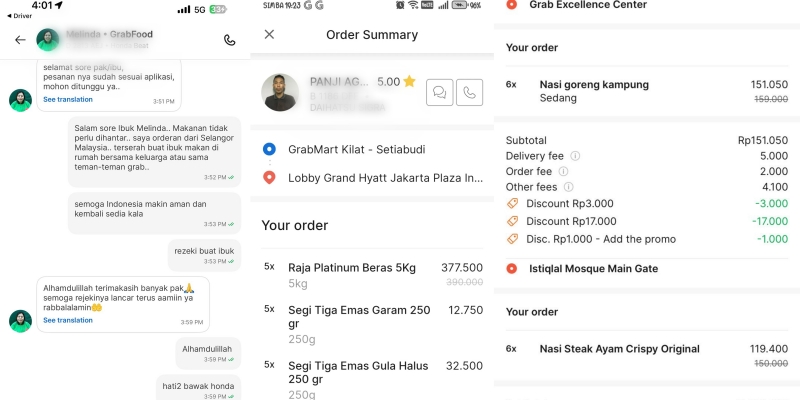Tap the Segi Tiga Emas Garam 250 gr item
Viewport: 800px width, 400px height.
click(372, 324)
